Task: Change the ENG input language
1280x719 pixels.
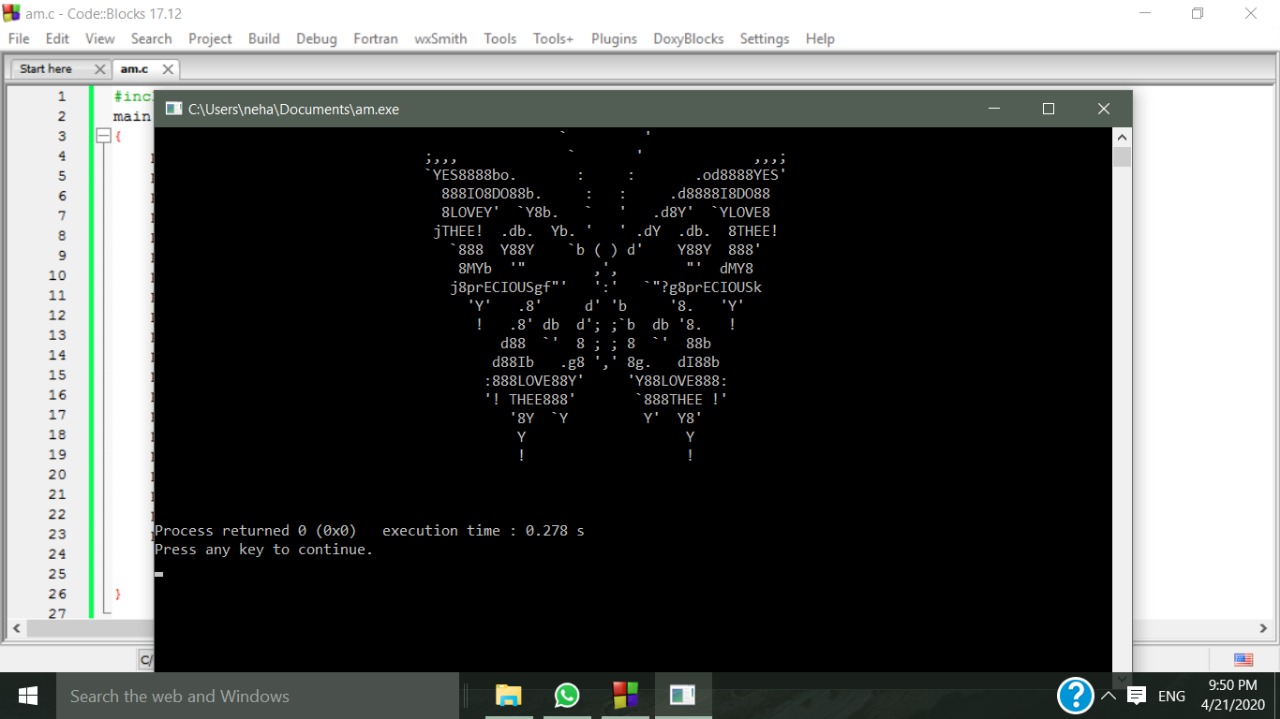Action: 1172,696
